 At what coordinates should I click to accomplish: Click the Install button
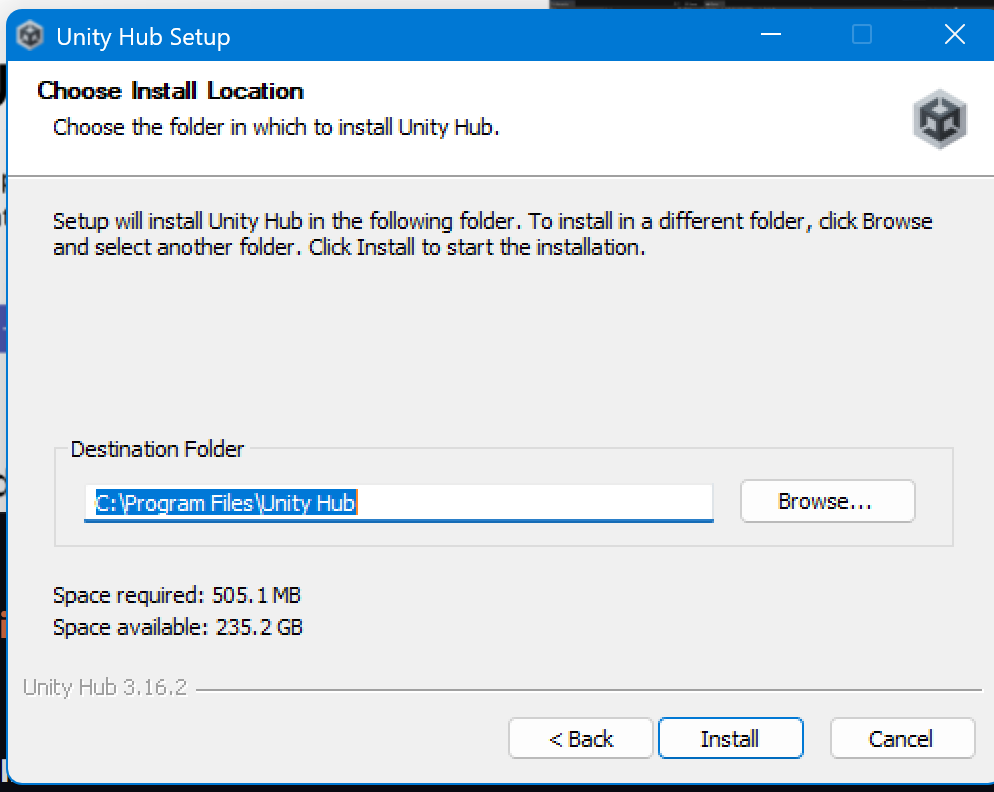pos(730,738)
